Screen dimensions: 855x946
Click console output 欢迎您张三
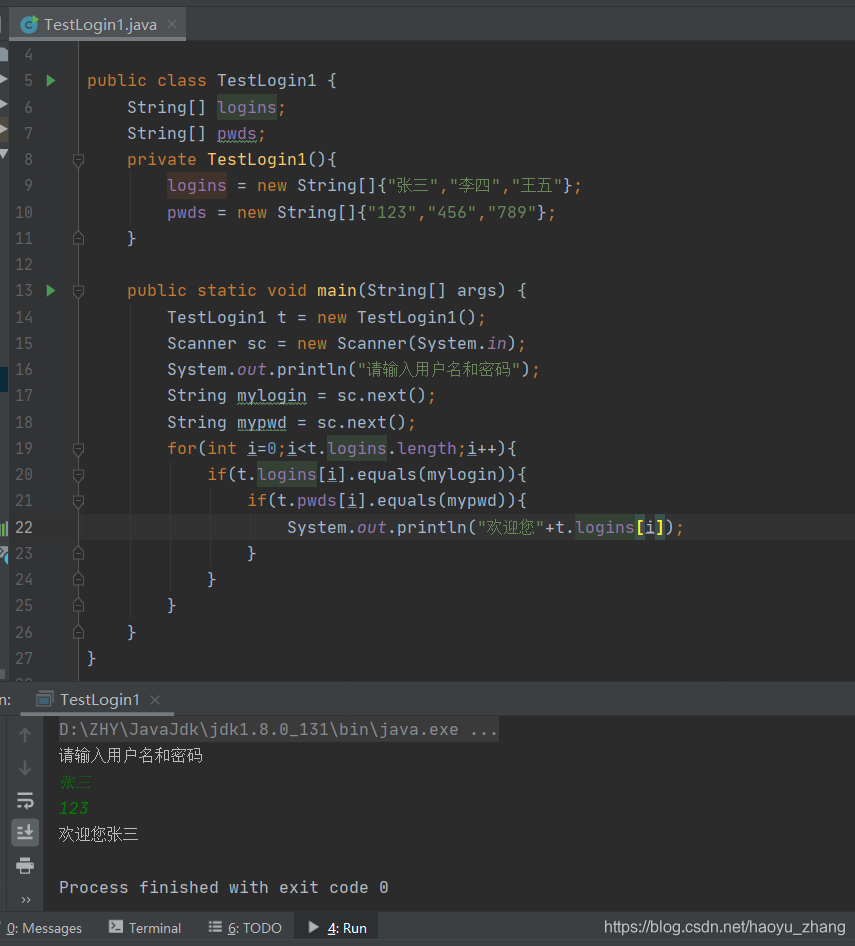(x=98, y=834)
